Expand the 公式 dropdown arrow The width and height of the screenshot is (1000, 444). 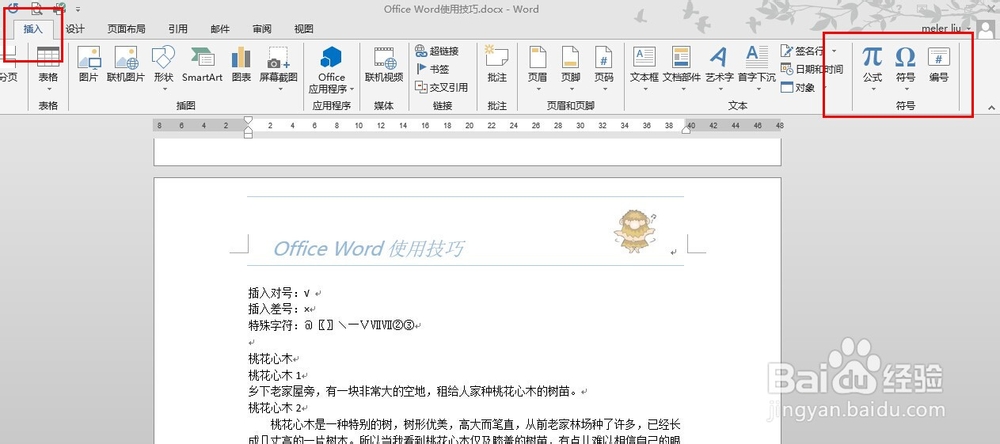(872, 89)
